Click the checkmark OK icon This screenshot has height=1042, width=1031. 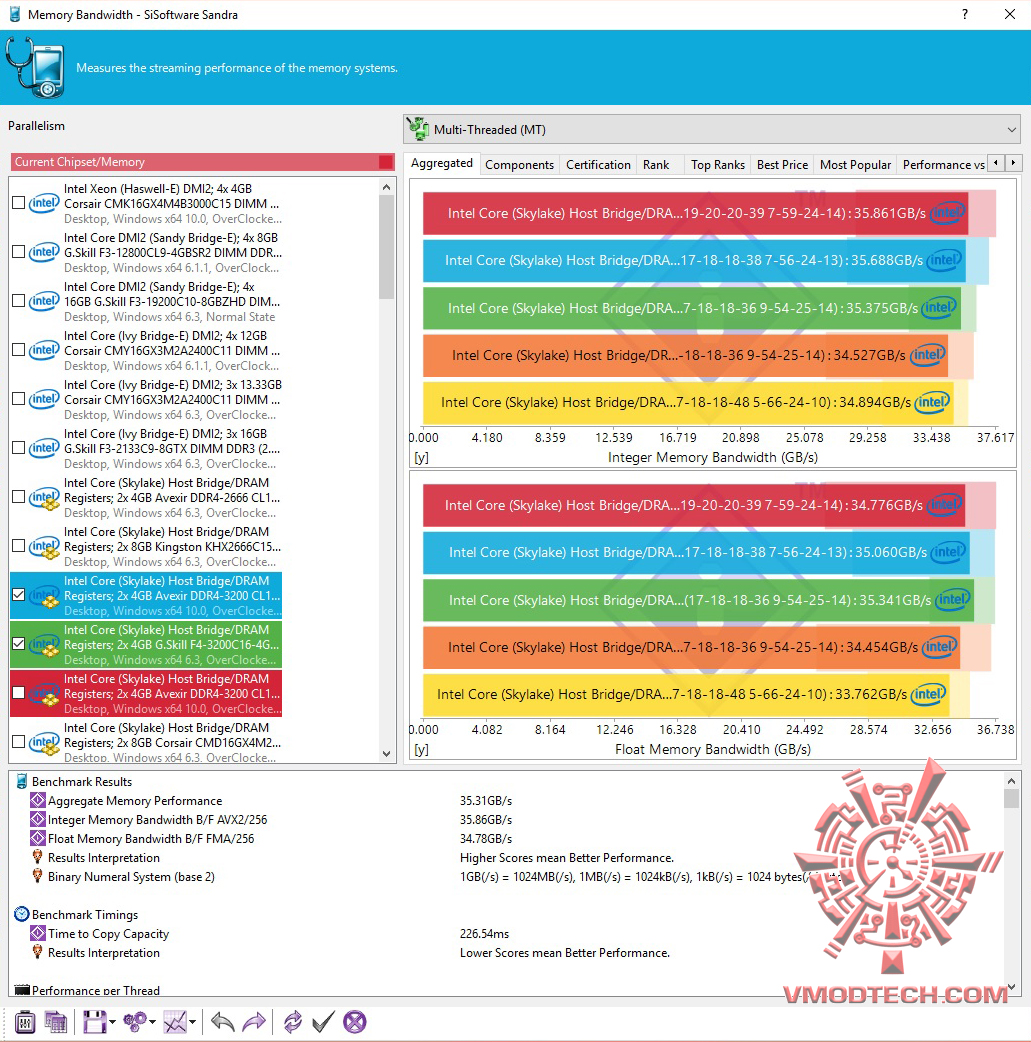(x=323, y=1021)
